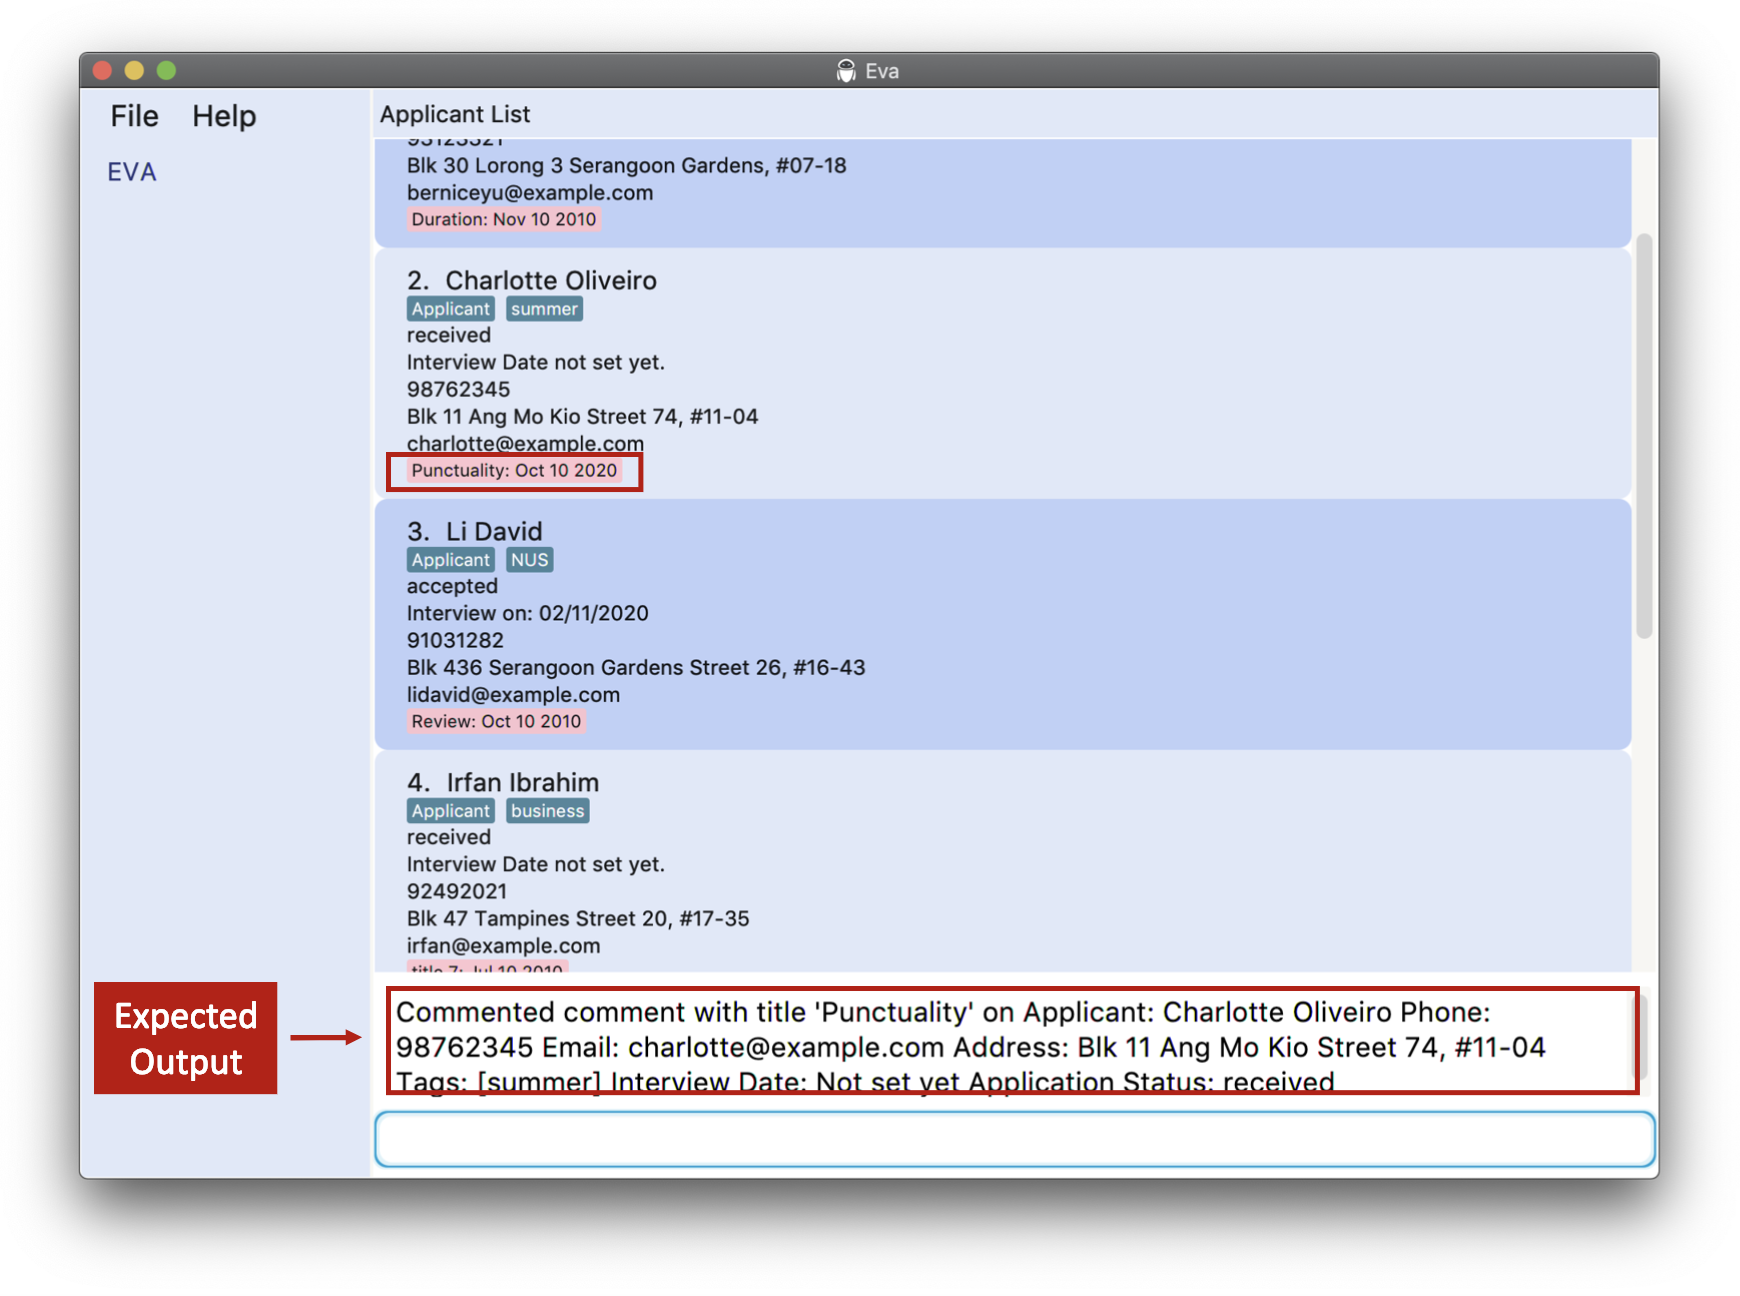The height and width of the screenshot is (1296, 1740).
Task: Click phone number 92492021
Action: click(457, 892)
